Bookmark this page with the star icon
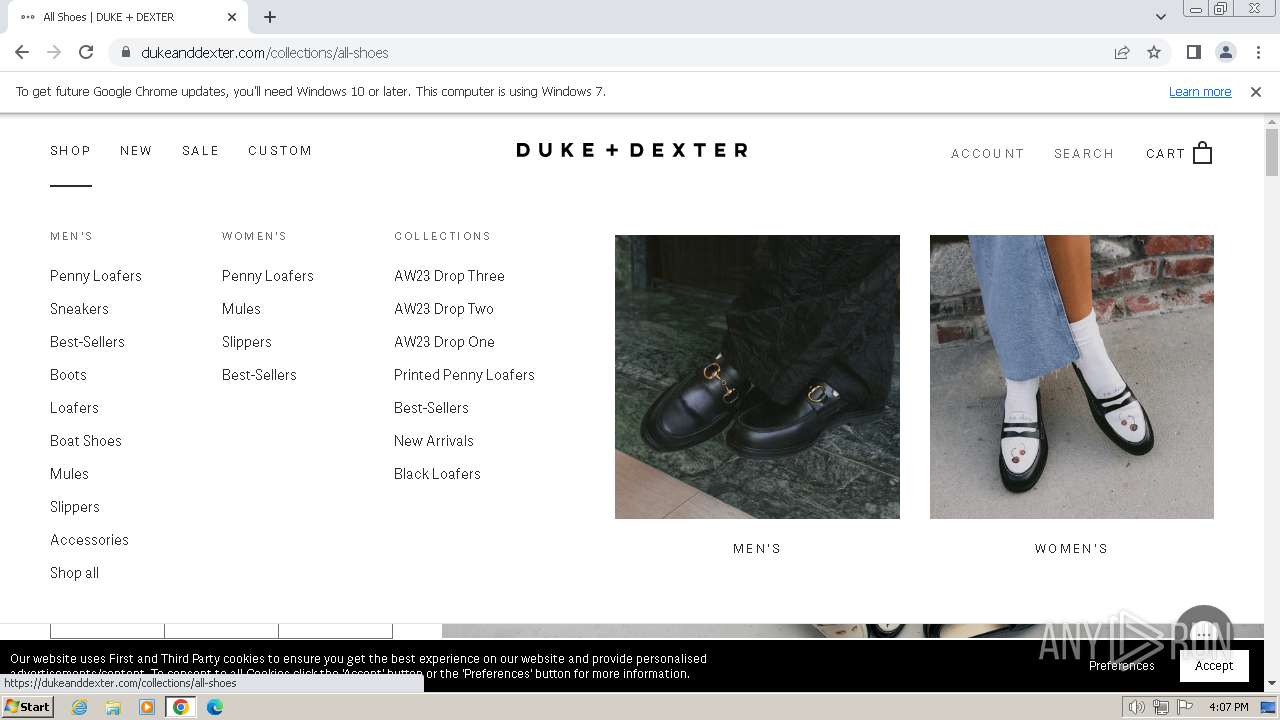The image size is (1280, 720). coord(1154,52)
